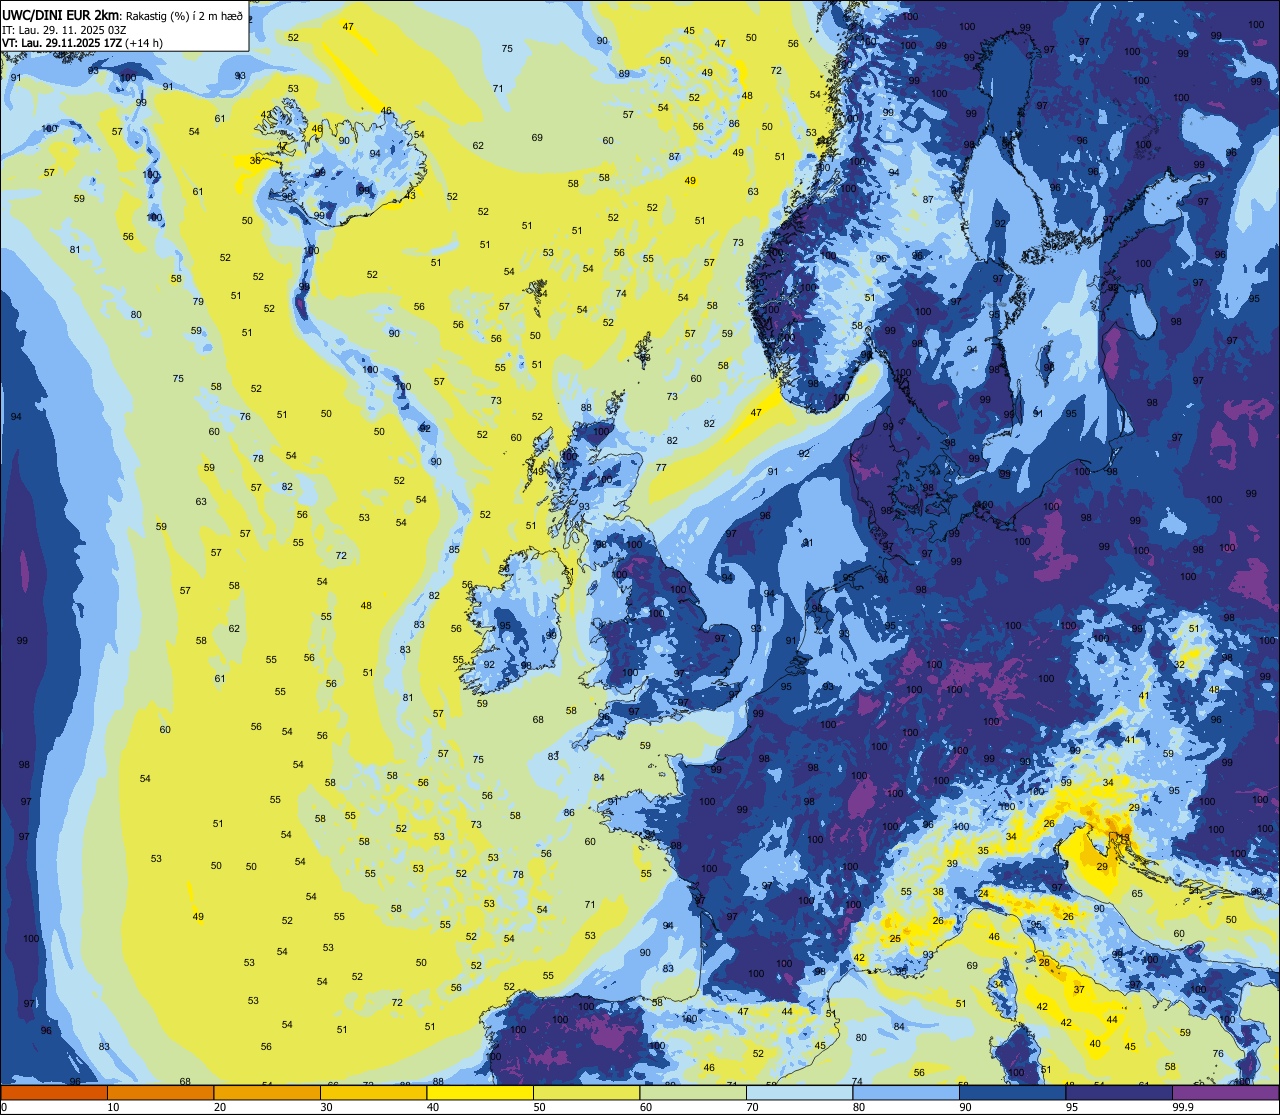Click the legend tick label '70'
The height and width of the screenshot is (1115, 1280).
click(x=753, y=1107)
